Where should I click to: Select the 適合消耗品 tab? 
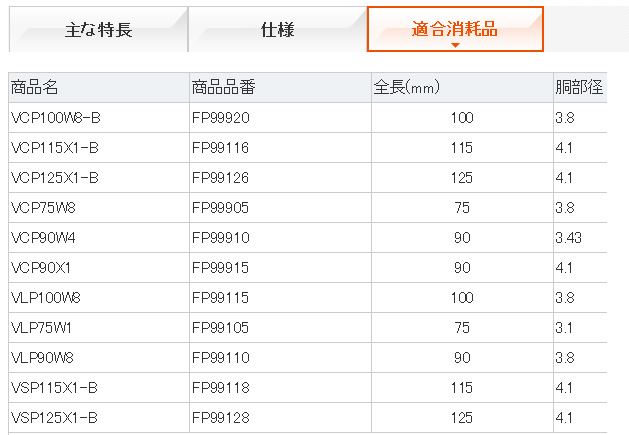[x=455, y=29]
